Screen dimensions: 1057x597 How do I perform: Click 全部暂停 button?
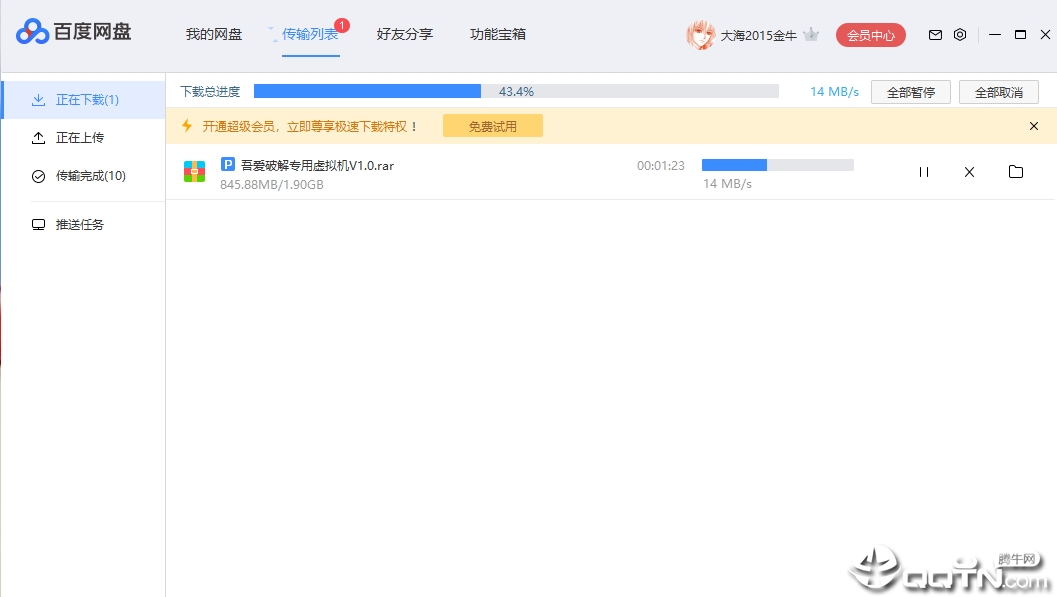(911, 92)
